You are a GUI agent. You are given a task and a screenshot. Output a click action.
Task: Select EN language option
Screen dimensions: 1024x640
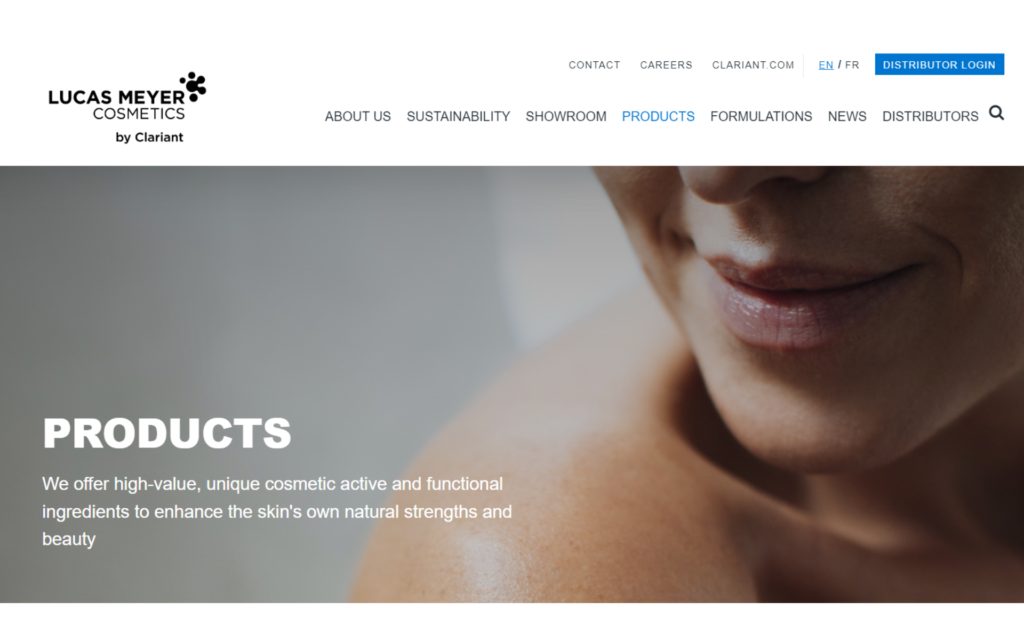pos(825,65)
